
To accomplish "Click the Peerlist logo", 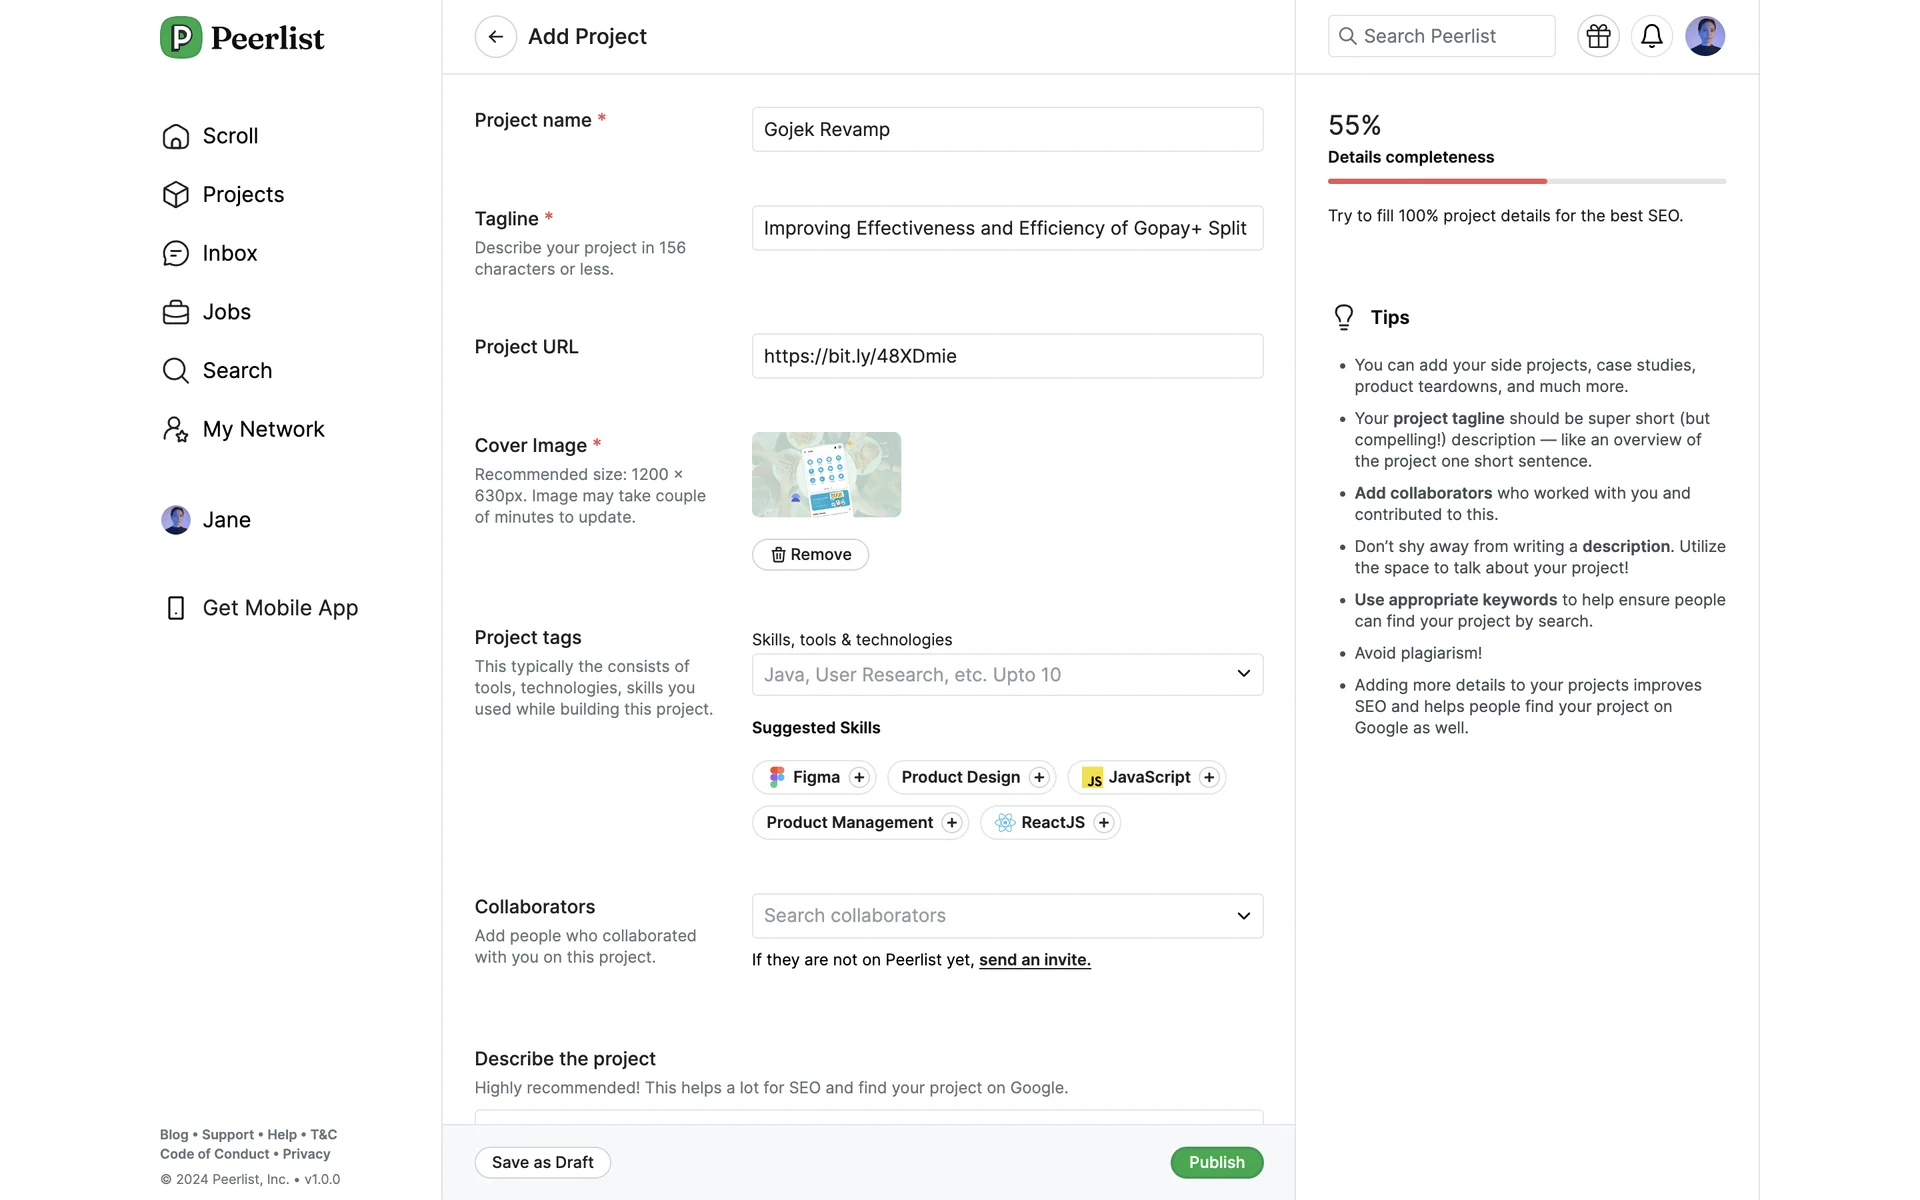I will [242, 38].
